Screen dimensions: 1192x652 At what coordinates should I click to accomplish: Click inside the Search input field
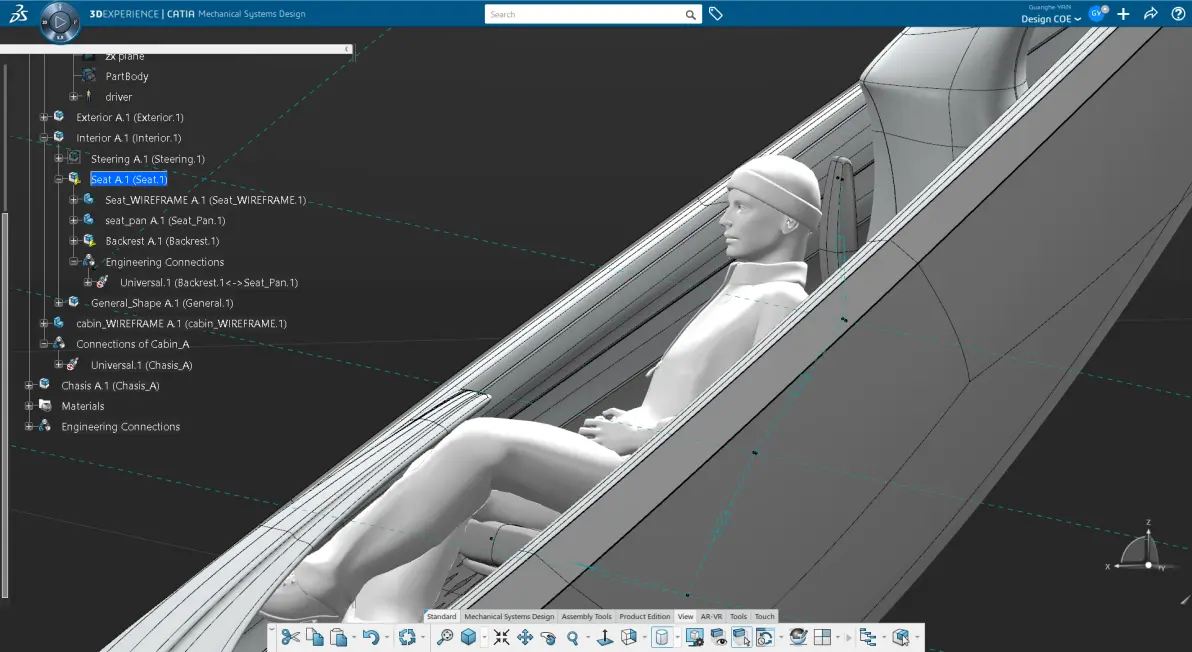[x=584, y=14]
